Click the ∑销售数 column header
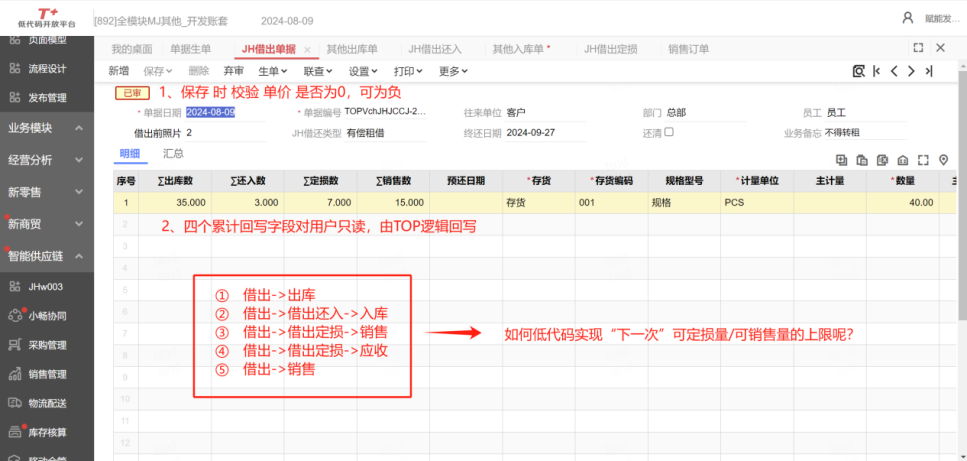Screen dimensions: 967x461 pos(393,181)
